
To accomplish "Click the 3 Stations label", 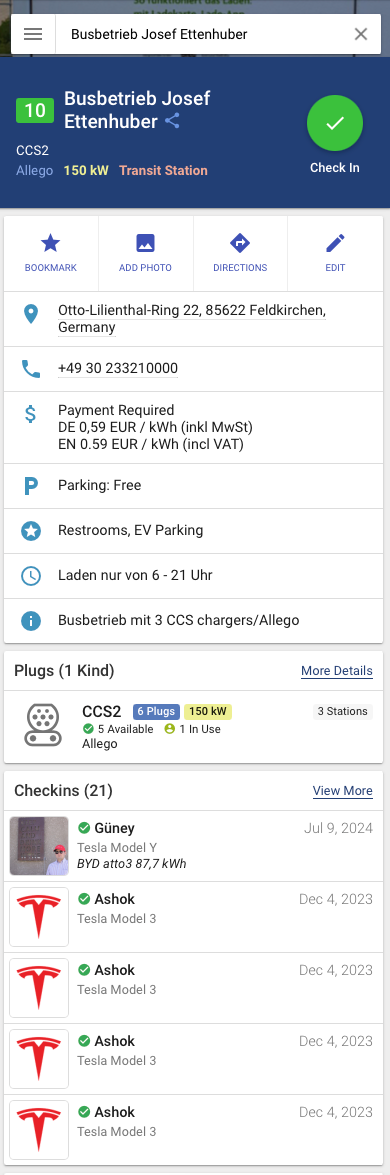I will pos(343,711).
